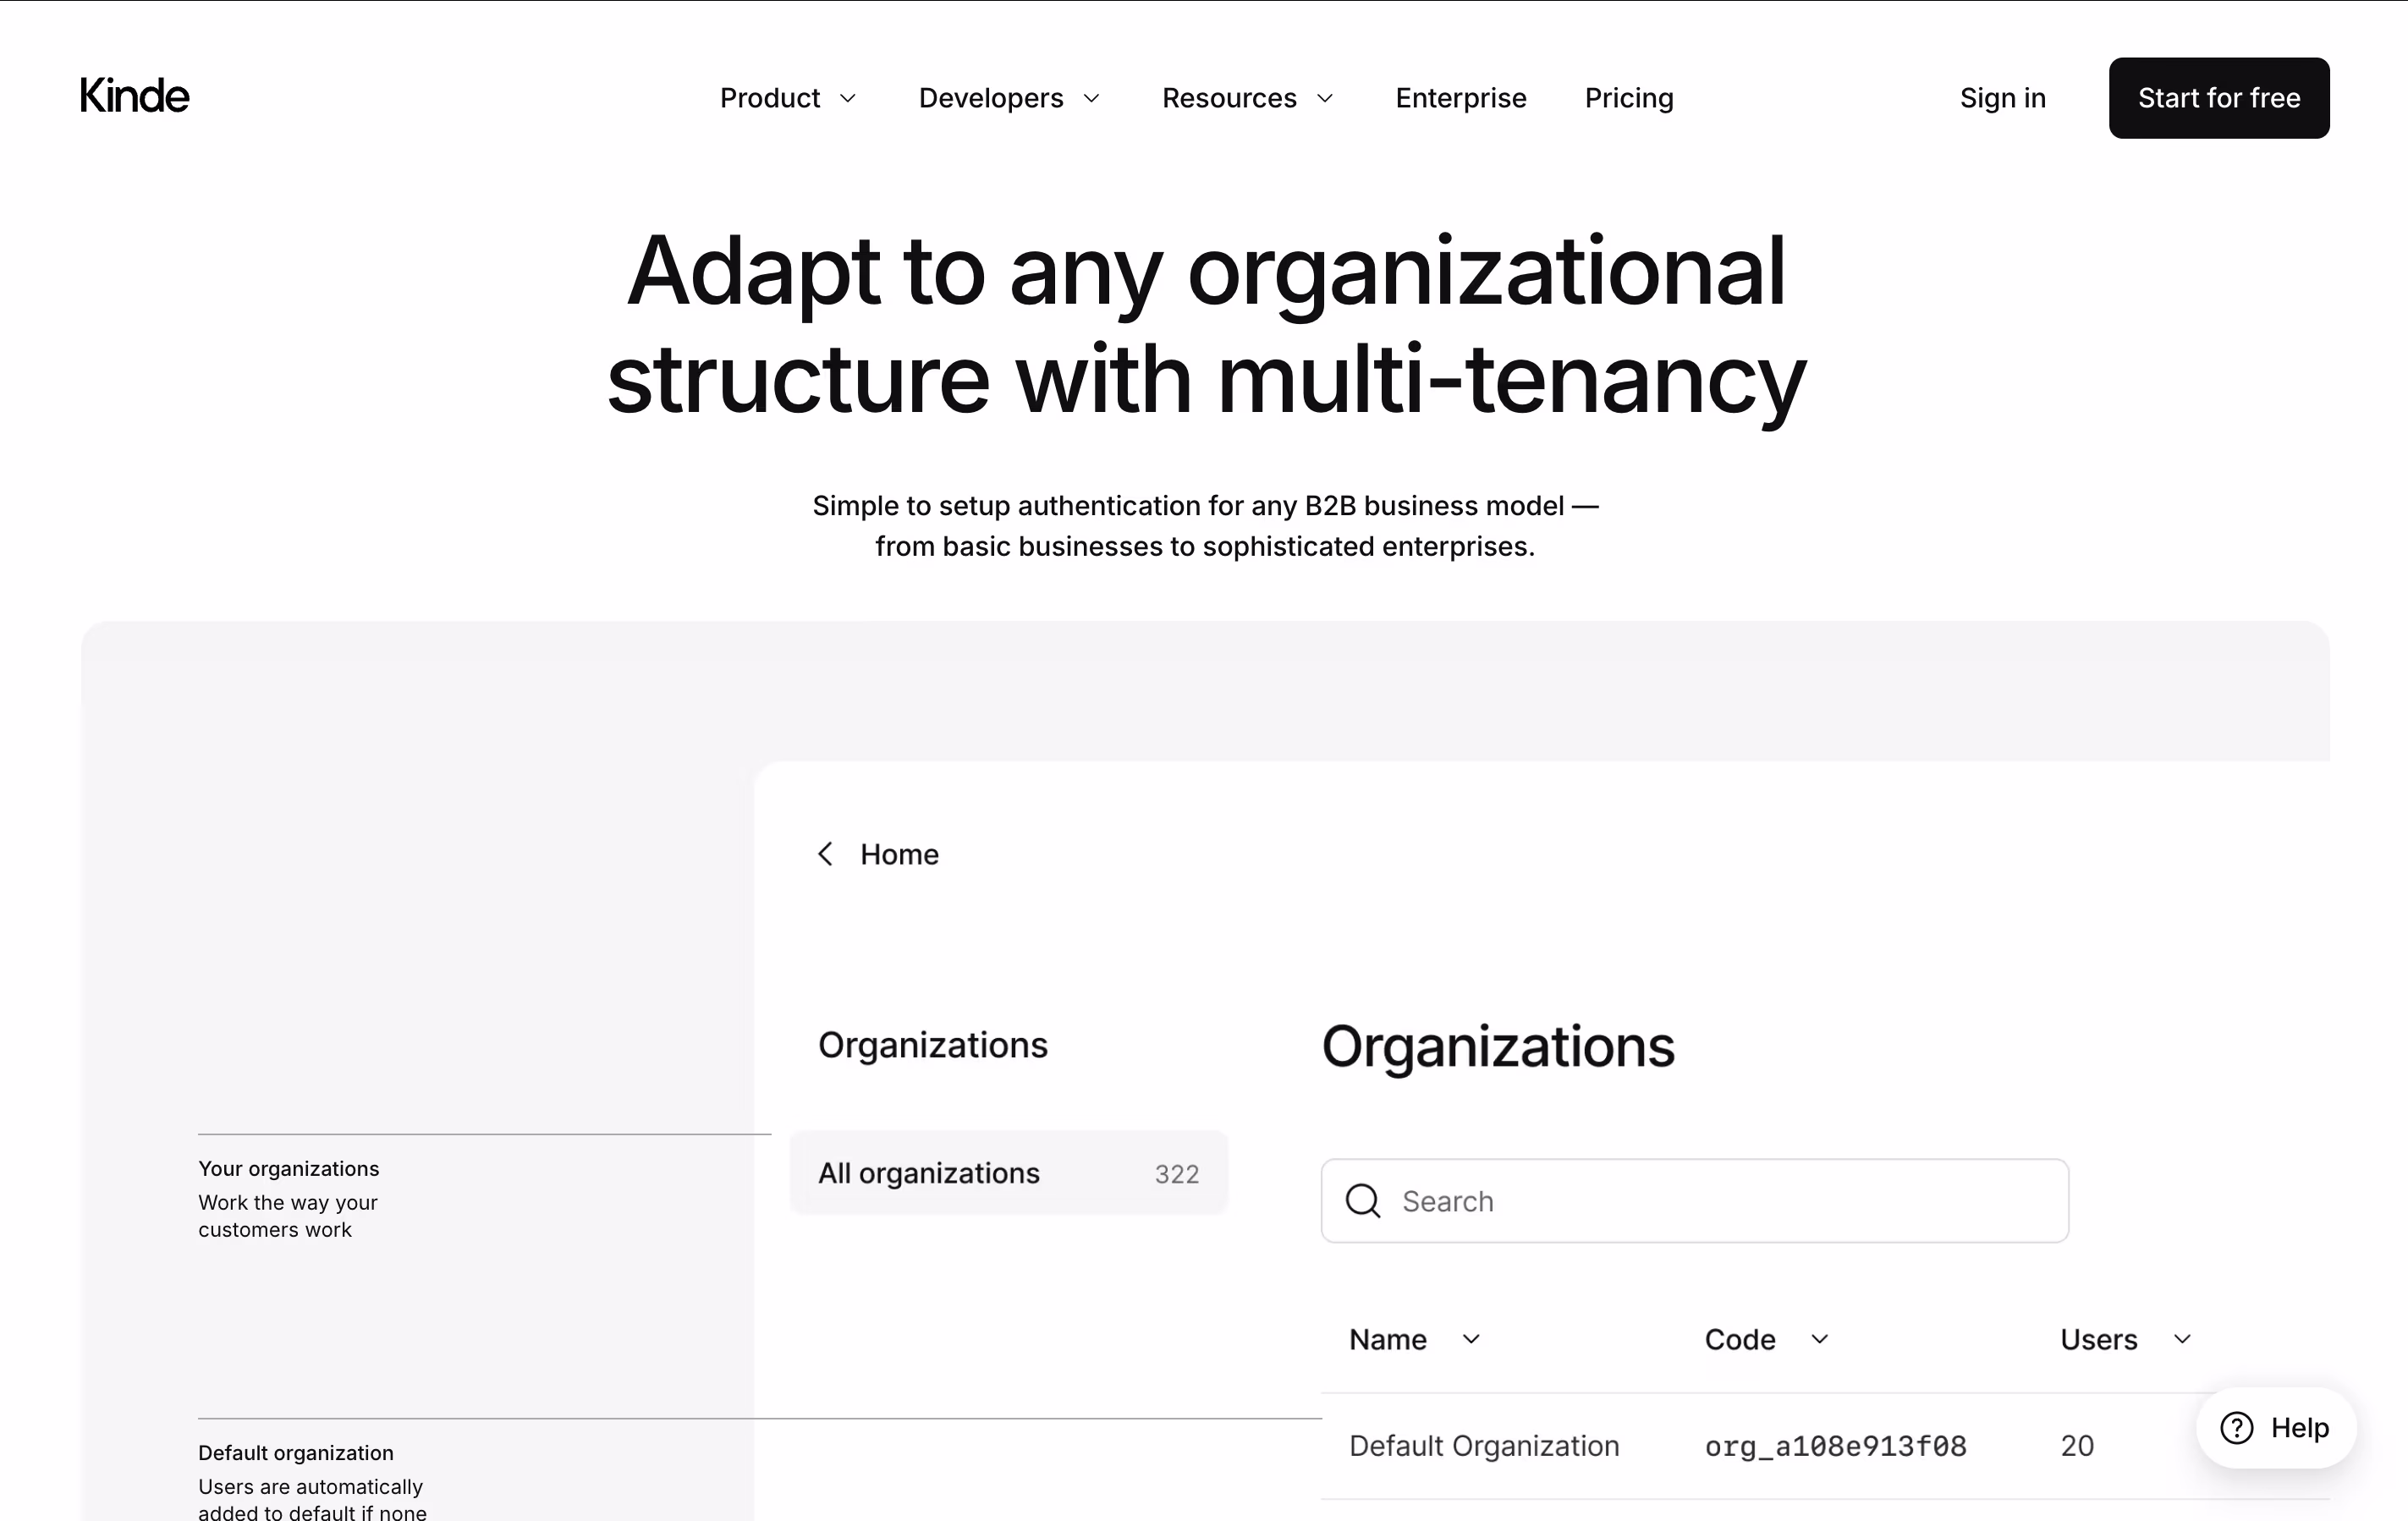
Task: Sort by the Name column header
Action: (x=1387, y=1339)
